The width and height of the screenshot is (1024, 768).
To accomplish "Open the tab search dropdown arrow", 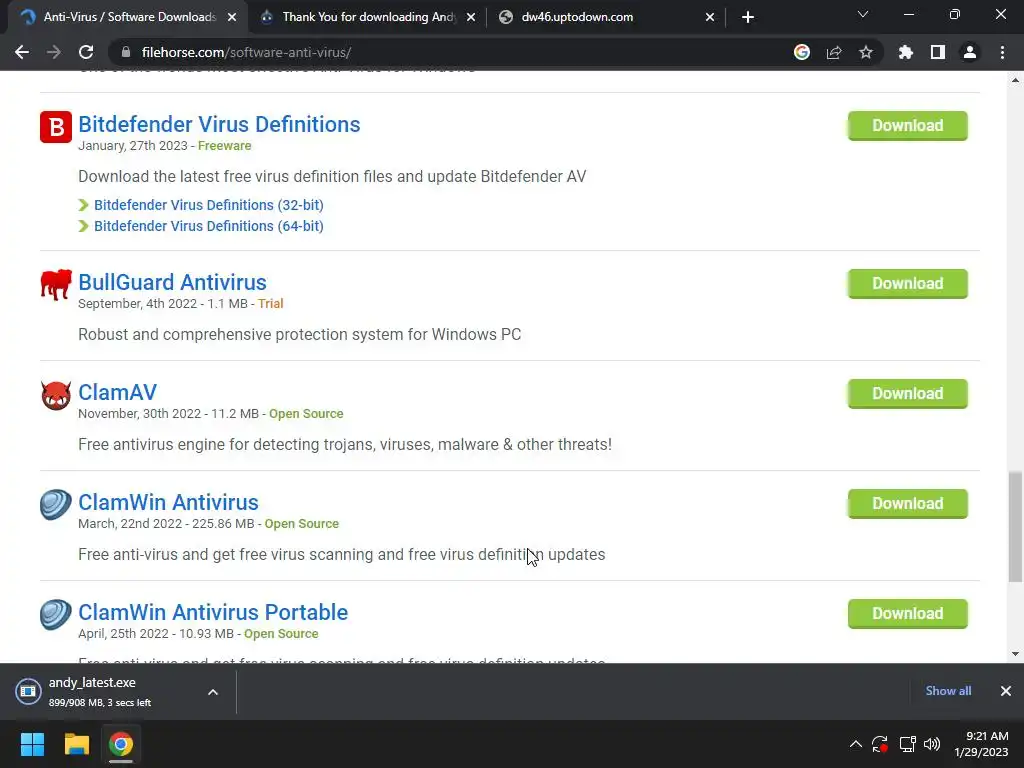I will tap(863, 14).
